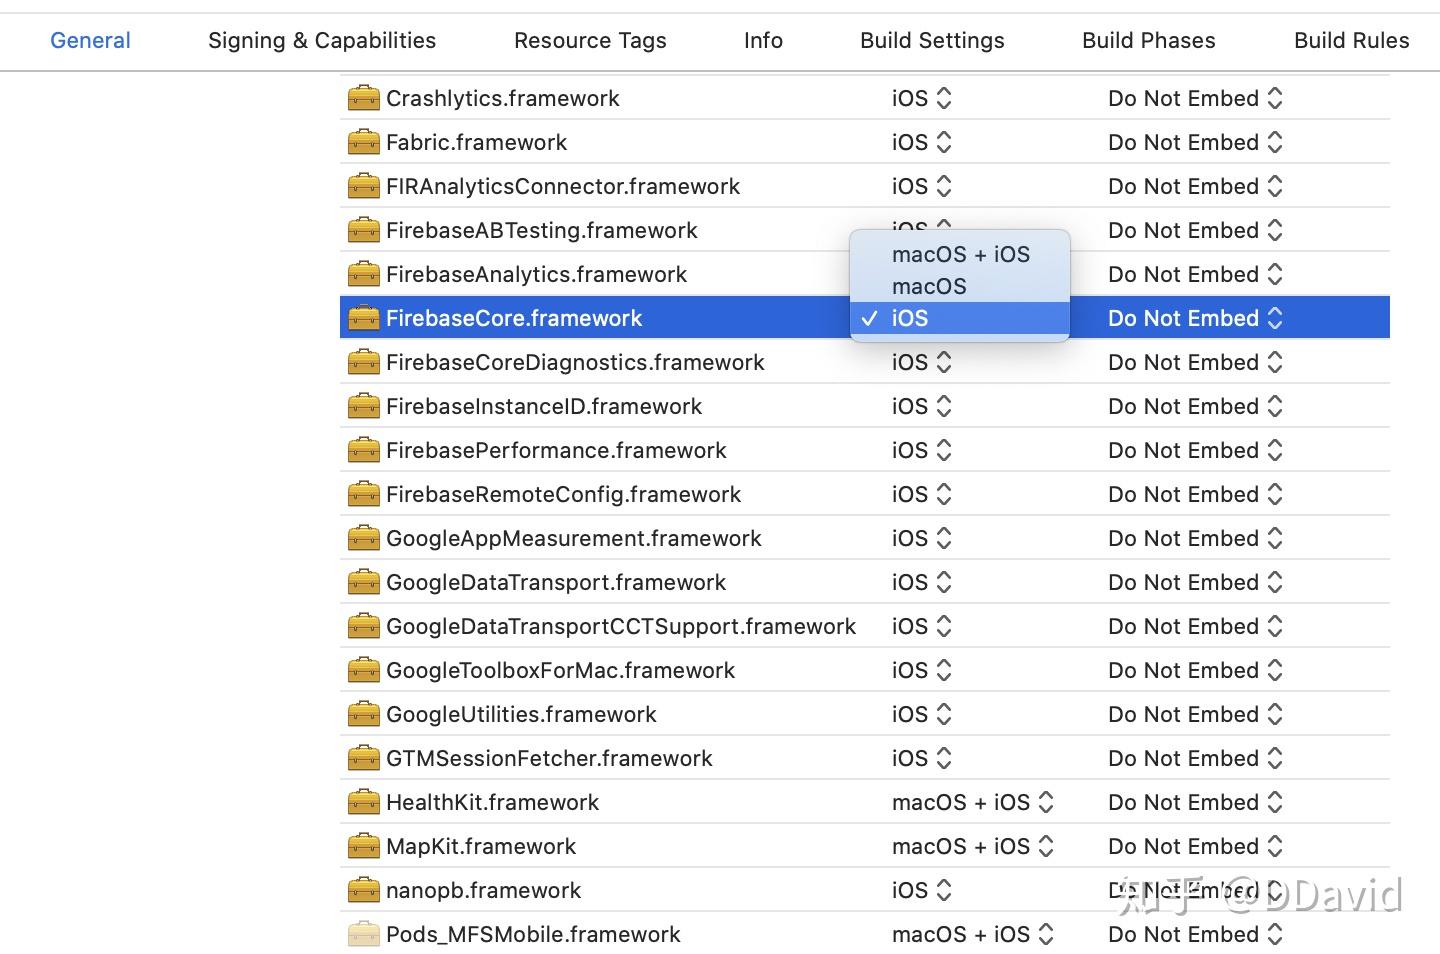Switch to the Info tab
The height and width of the screenshot is (954, 1440).
(763, 40)
